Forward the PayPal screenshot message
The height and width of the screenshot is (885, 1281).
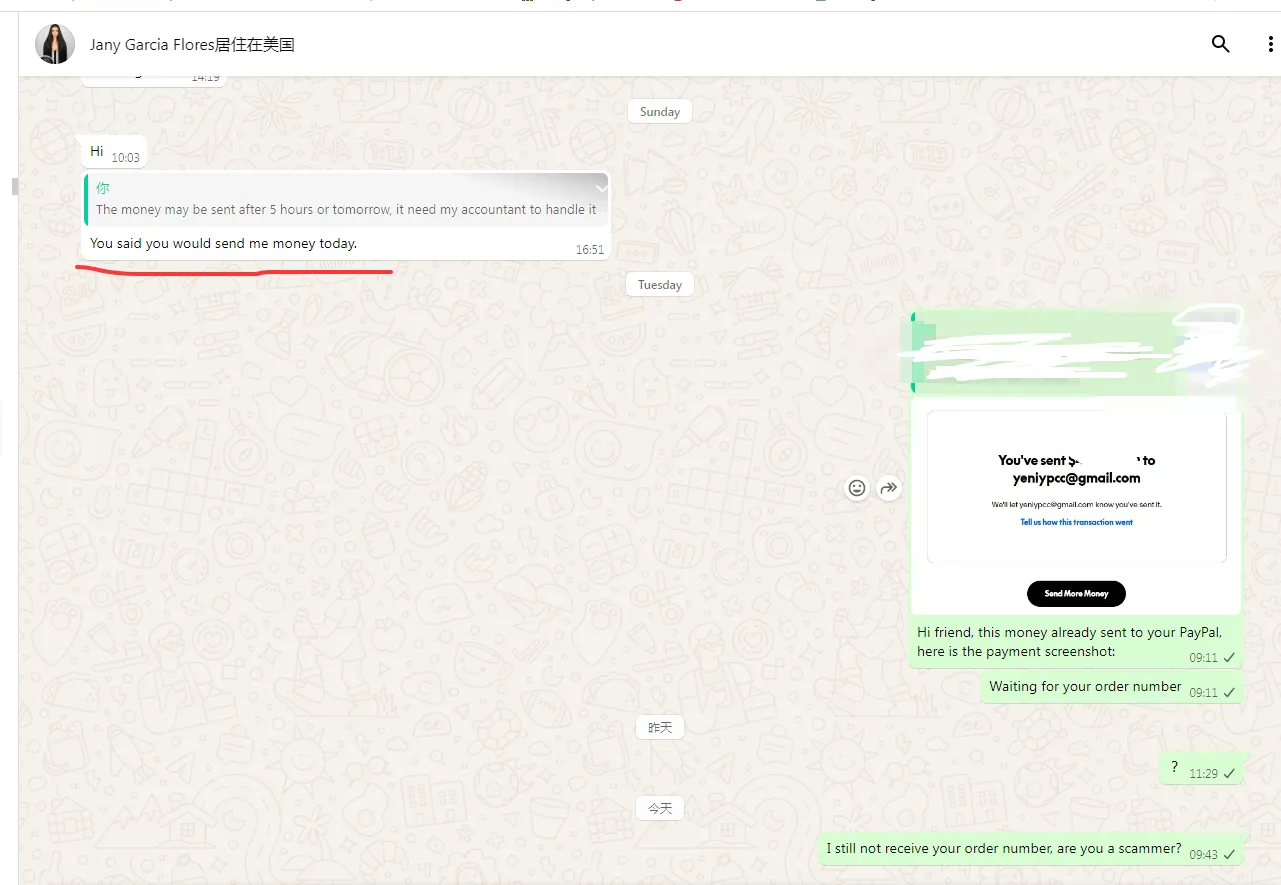(889, 488)
